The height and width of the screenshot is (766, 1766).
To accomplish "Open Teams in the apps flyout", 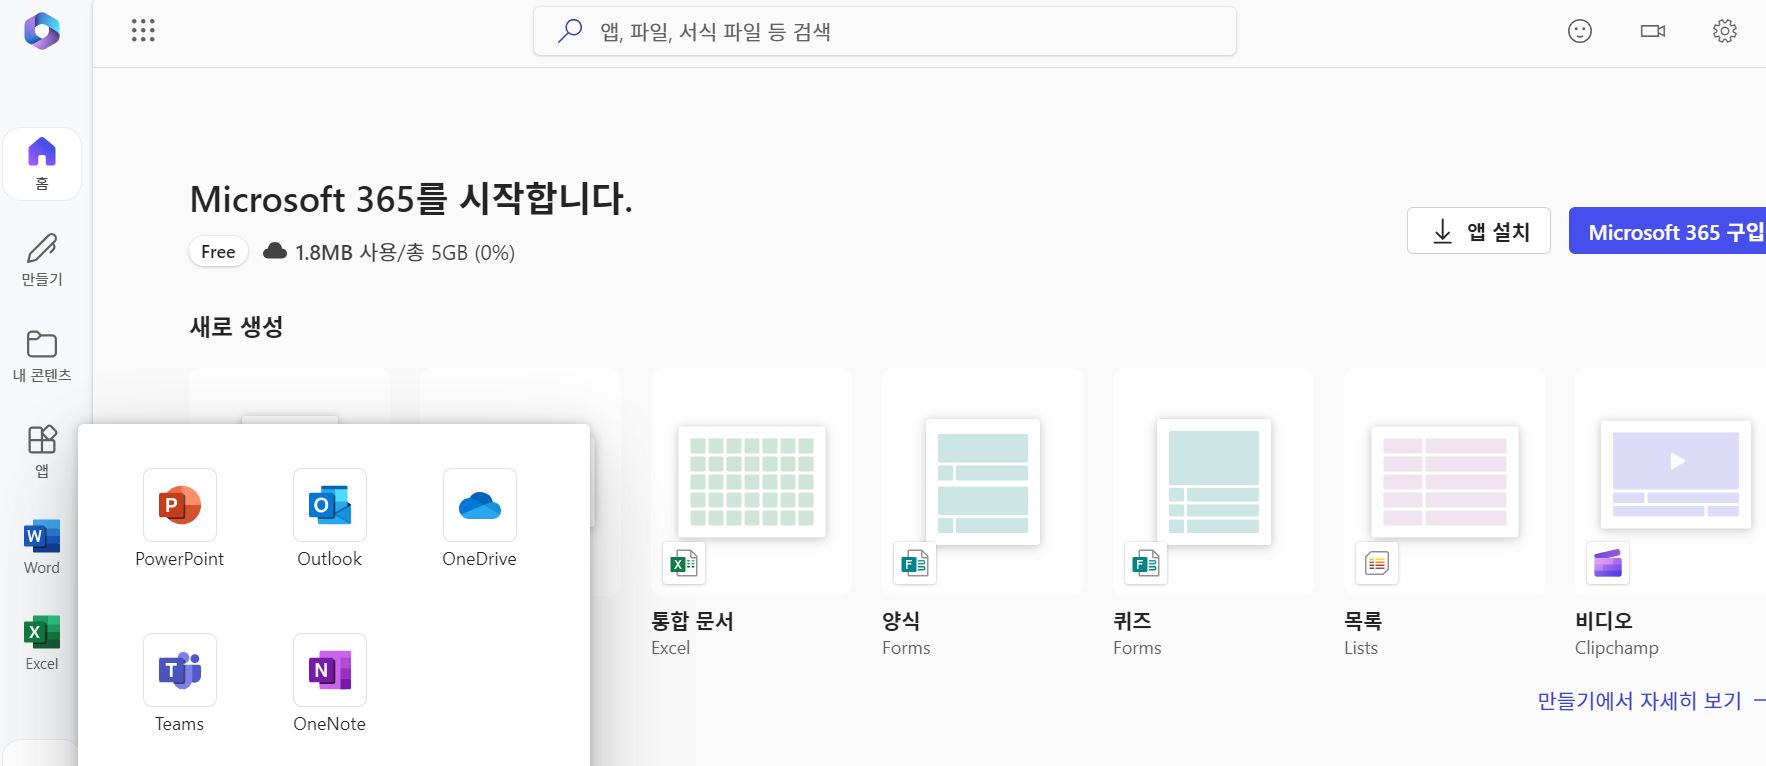I will (180, 683).
